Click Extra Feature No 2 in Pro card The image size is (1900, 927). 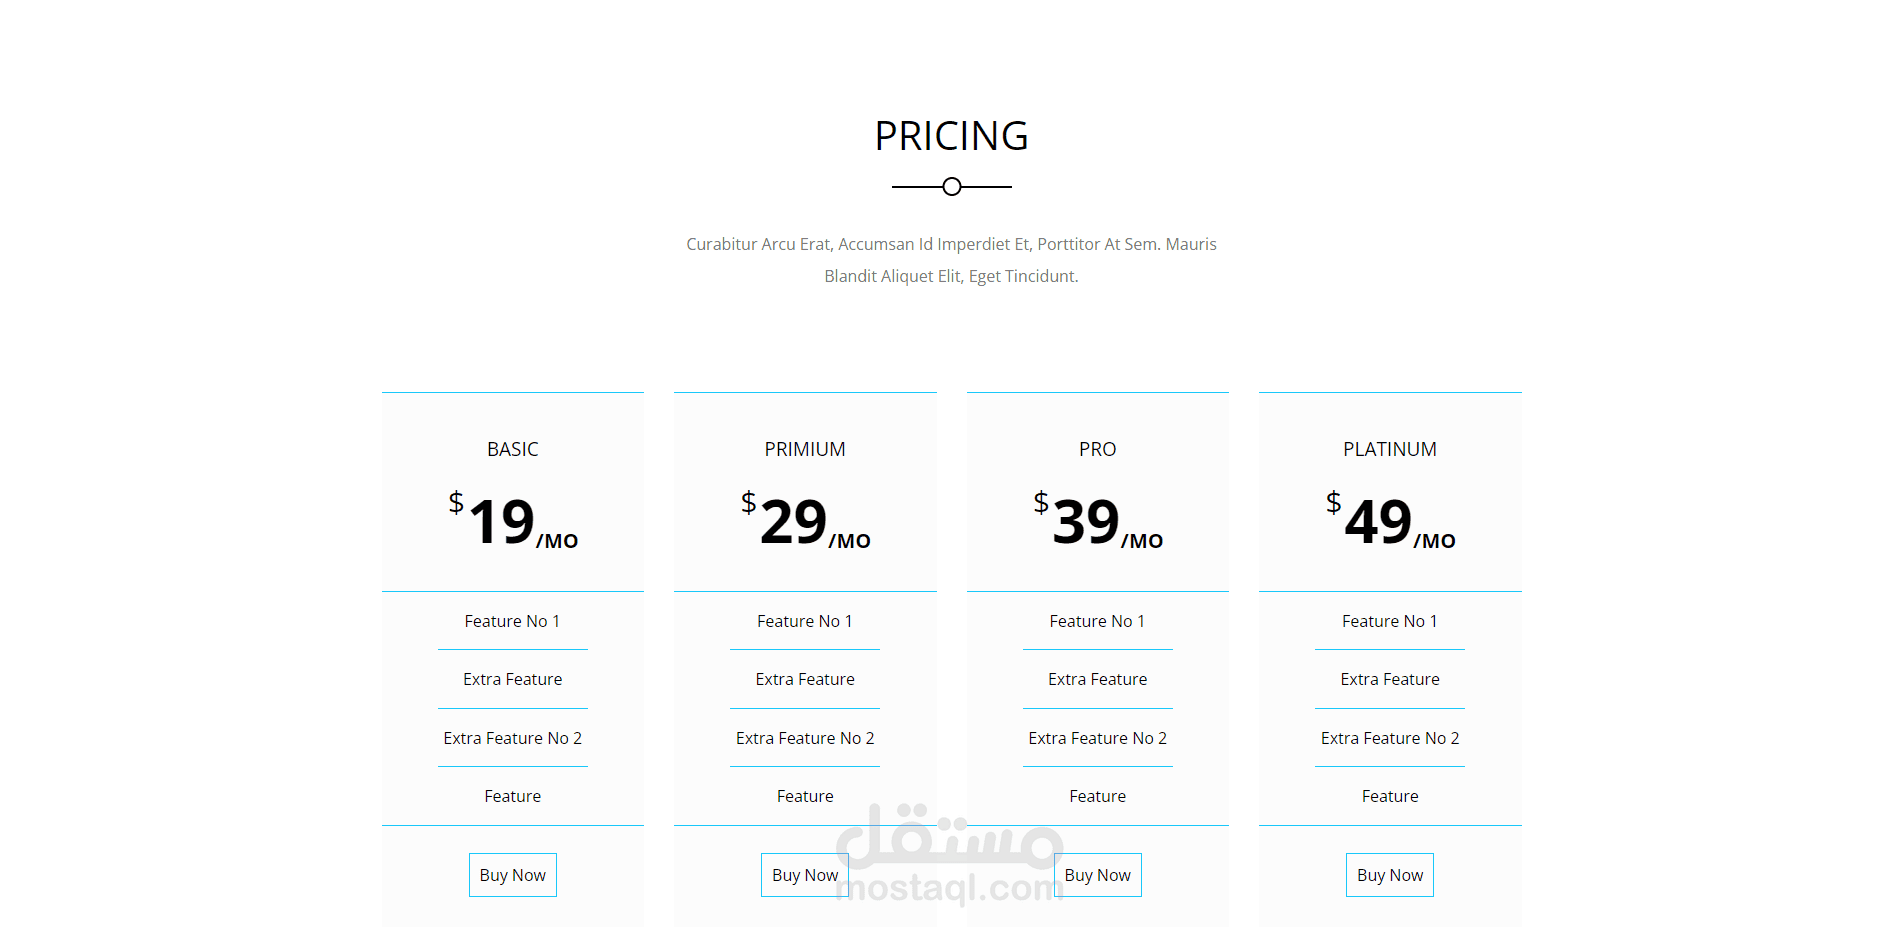coord(1097,738)
